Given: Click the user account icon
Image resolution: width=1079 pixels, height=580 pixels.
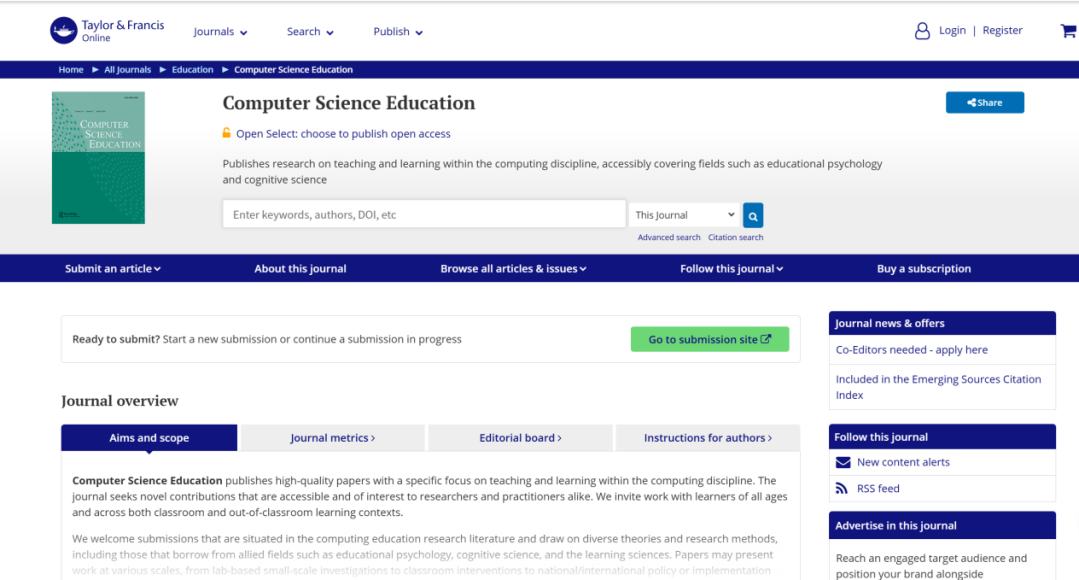Looking at the screenshot, I should click(922, 31).
